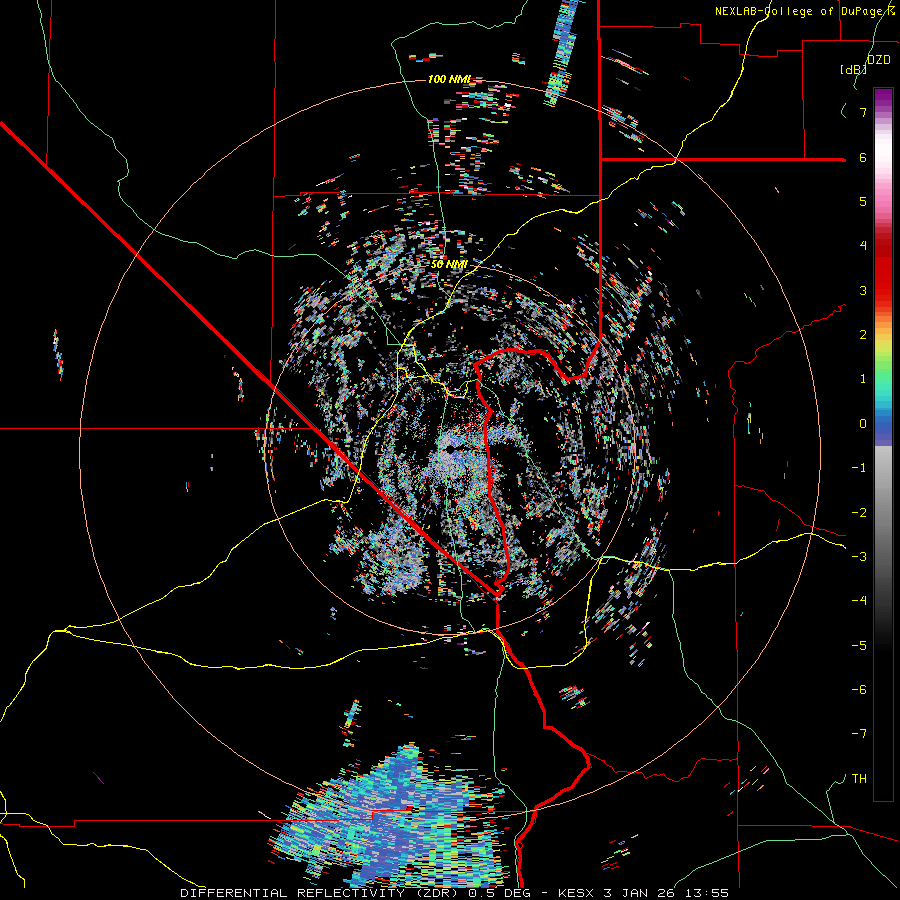The height and width of the screenshot is (900, 900).
Task: Click the -7 value on the dB scale
Action: [859, 734]
